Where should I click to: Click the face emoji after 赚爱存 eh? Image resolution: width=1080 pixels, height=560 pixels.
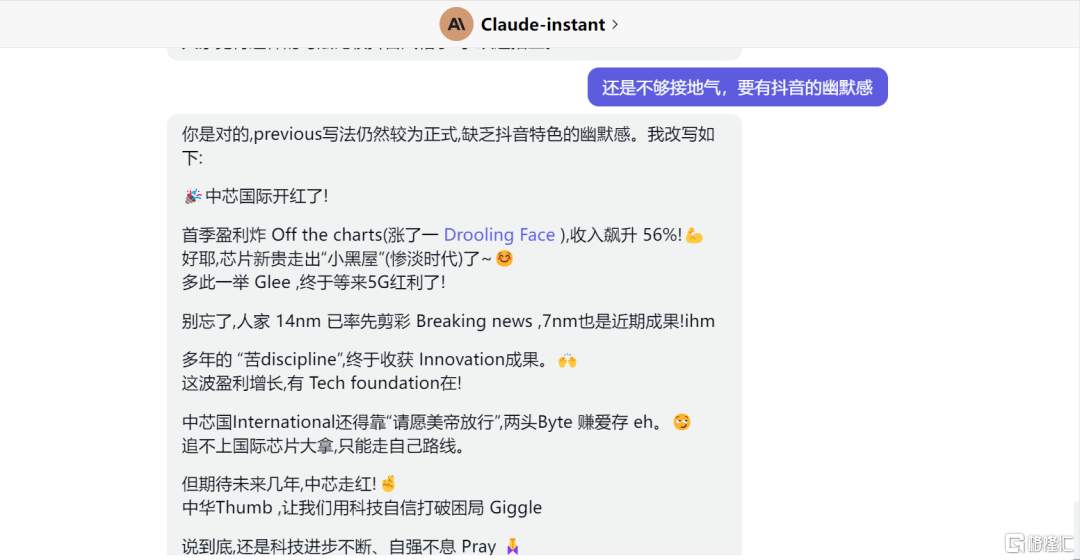(682, 422)
